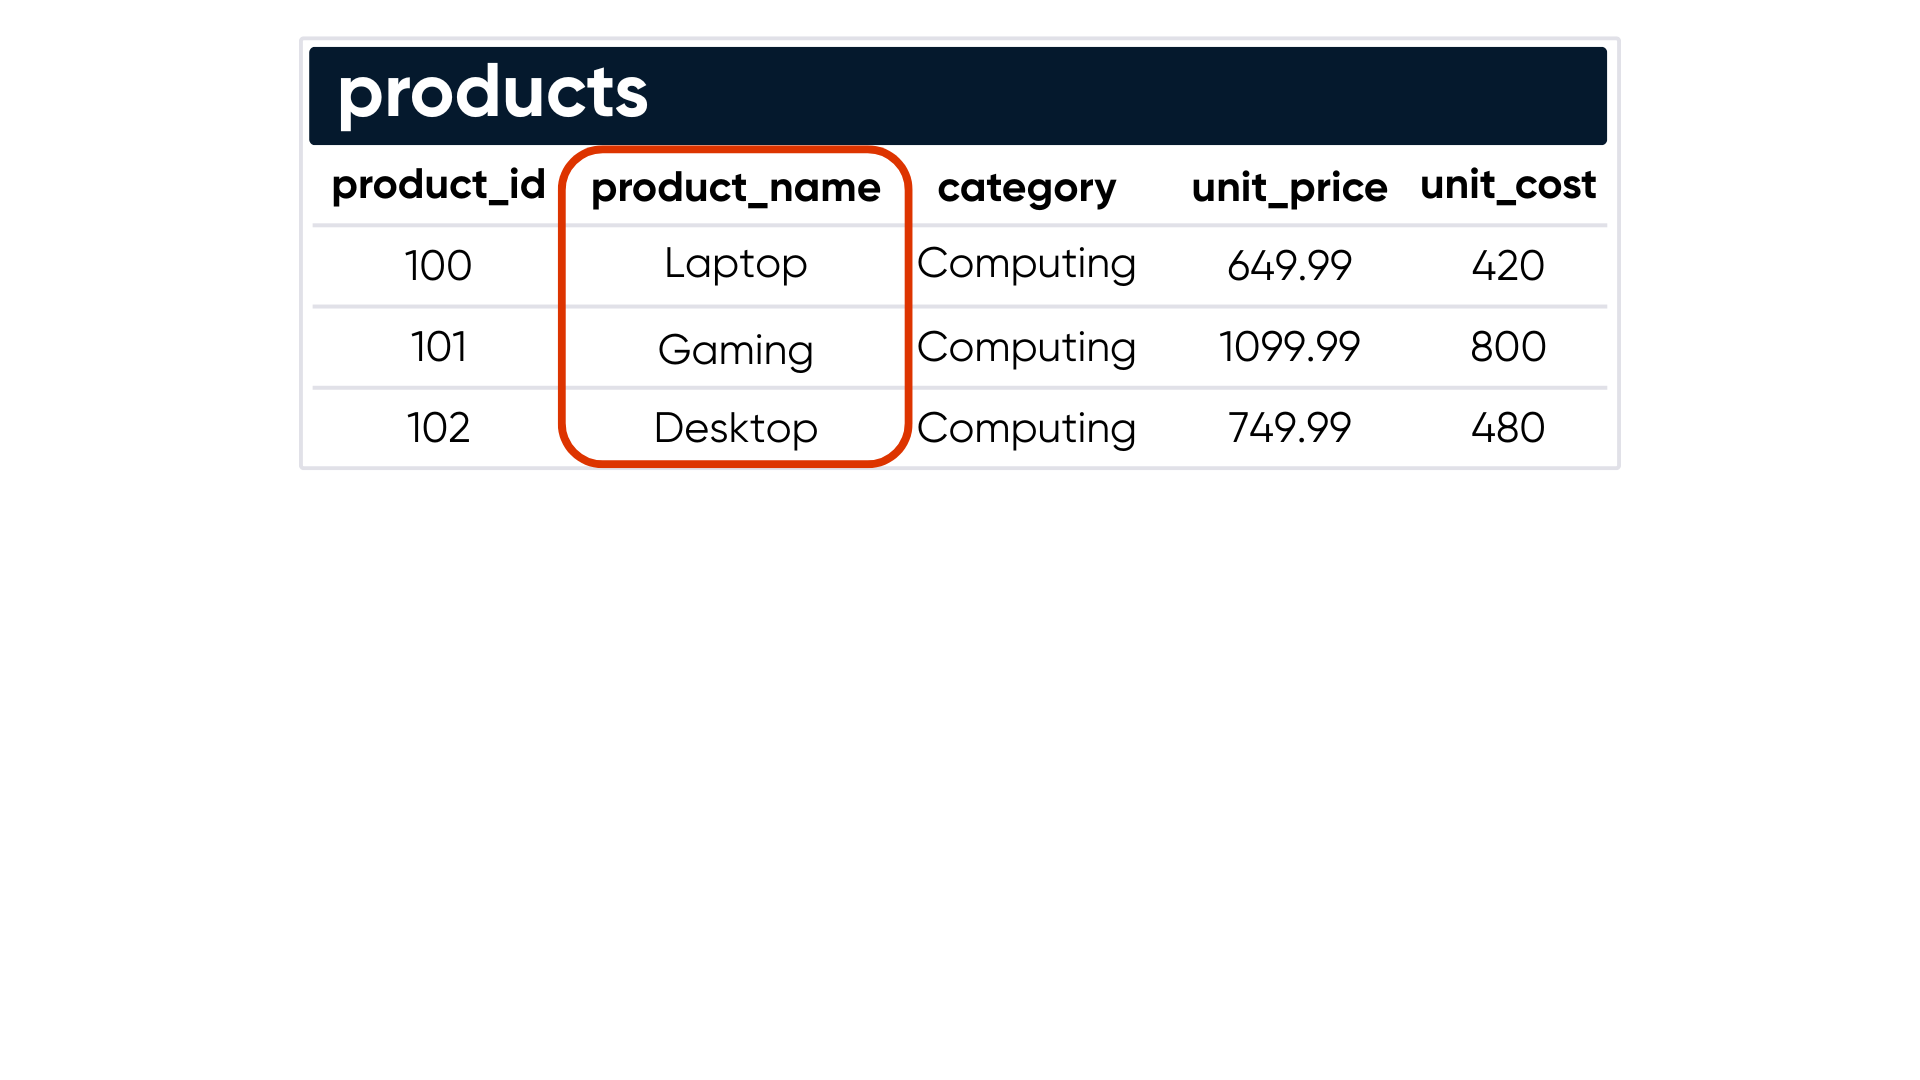
Task: Click the products table title
Action: click(492, 93)
